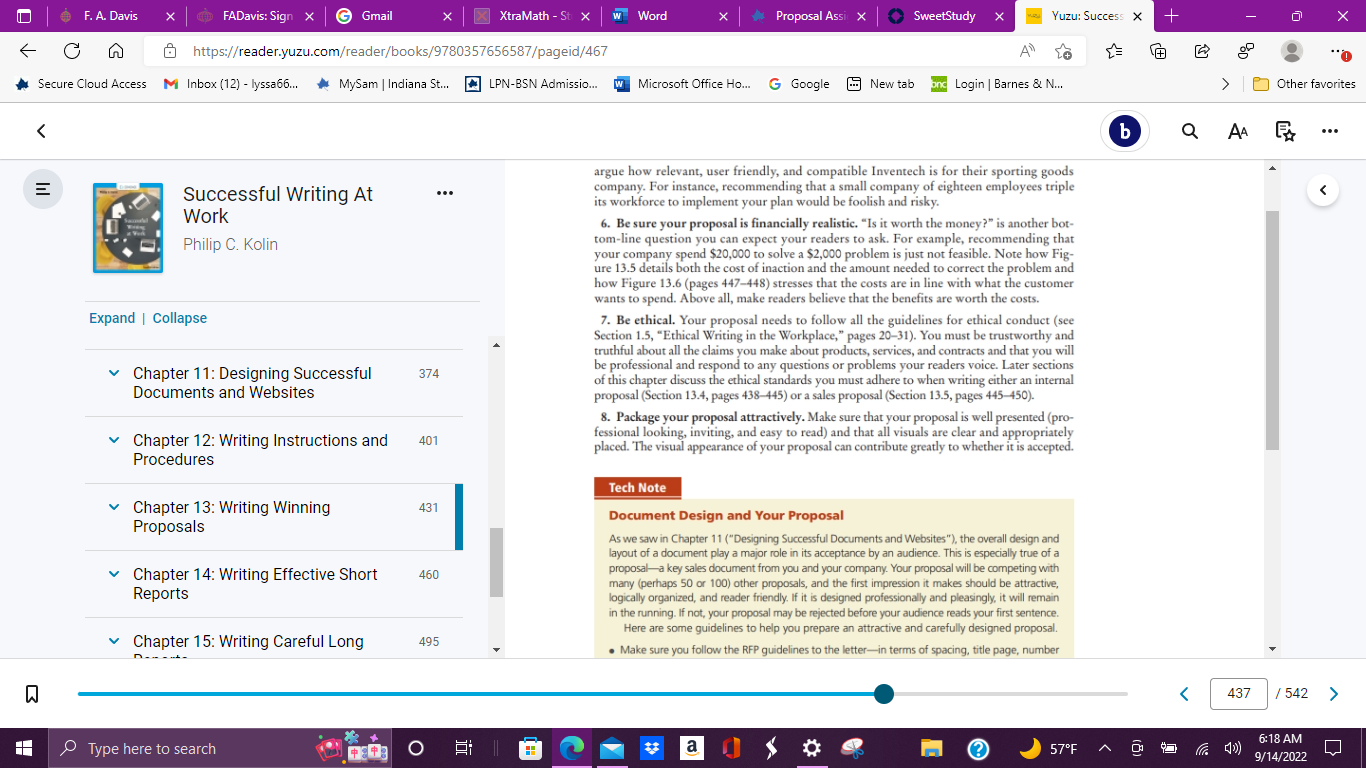Screen dimensions: 1366x768
Task: Switch to FADavis: Sign browser tab
Action: [254, 16]
